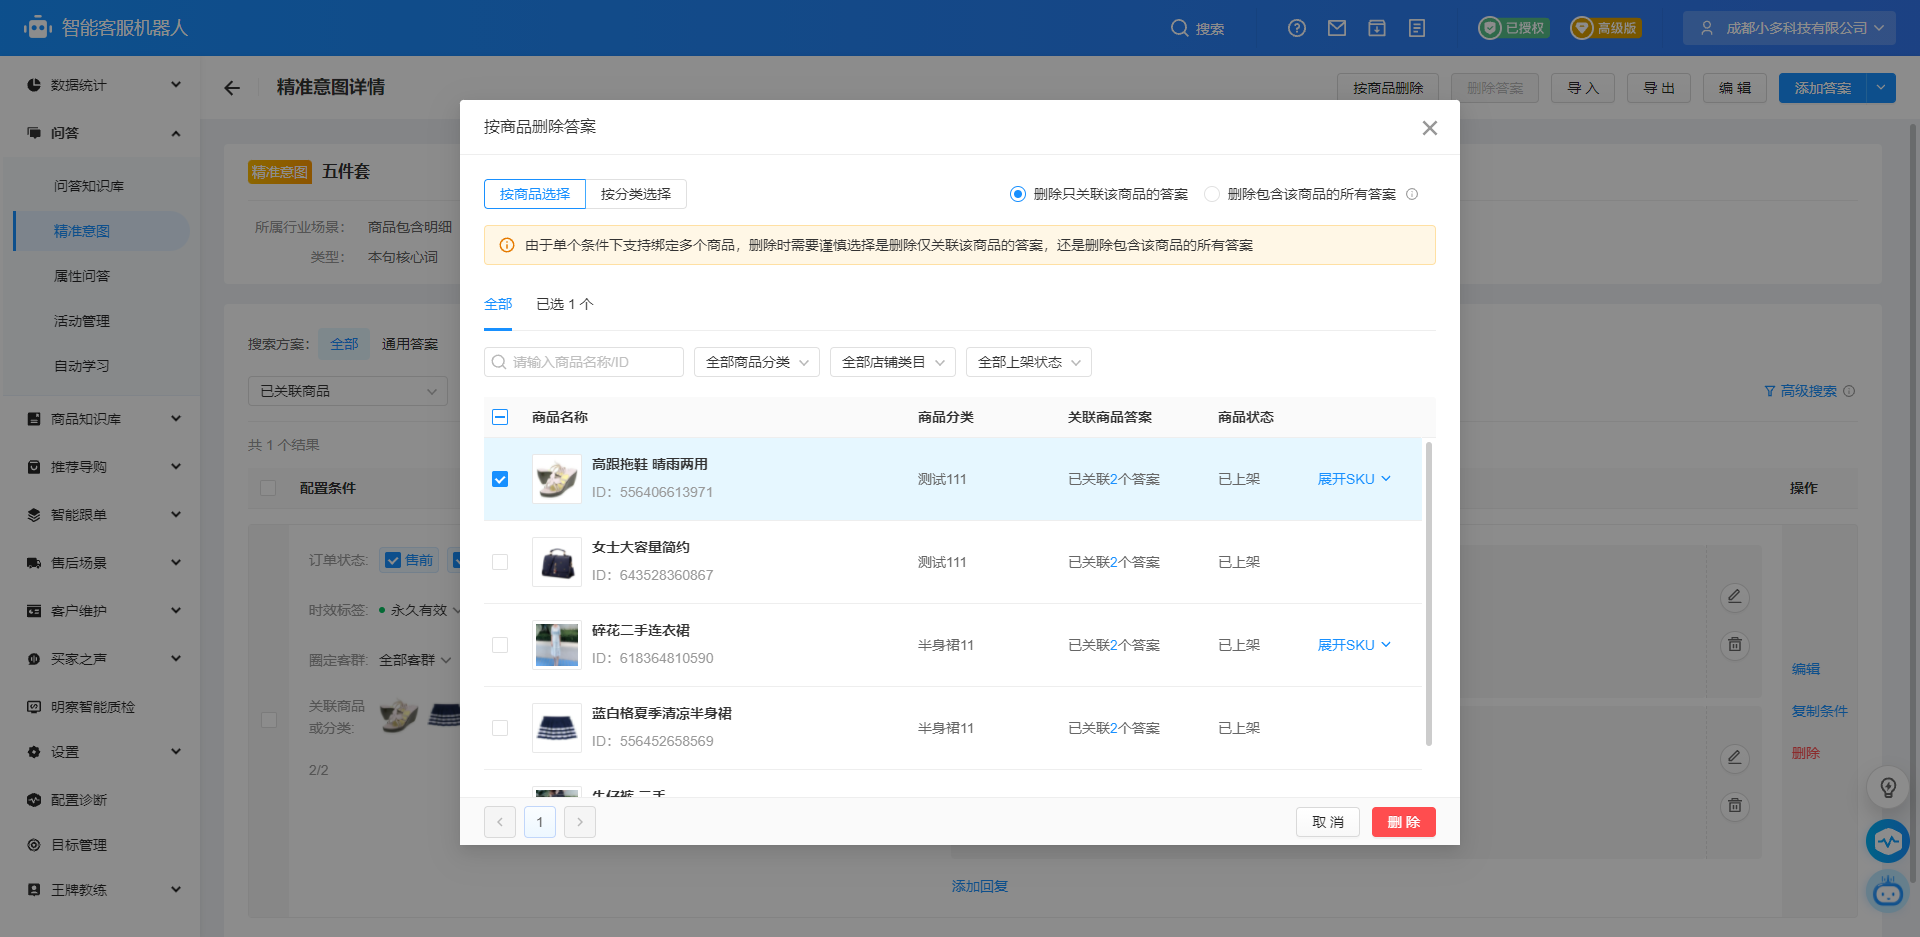Viewport: 1920px width, 937px height.
Task: Open 精准意图 in the sidebar
Action: coord(82,231)
